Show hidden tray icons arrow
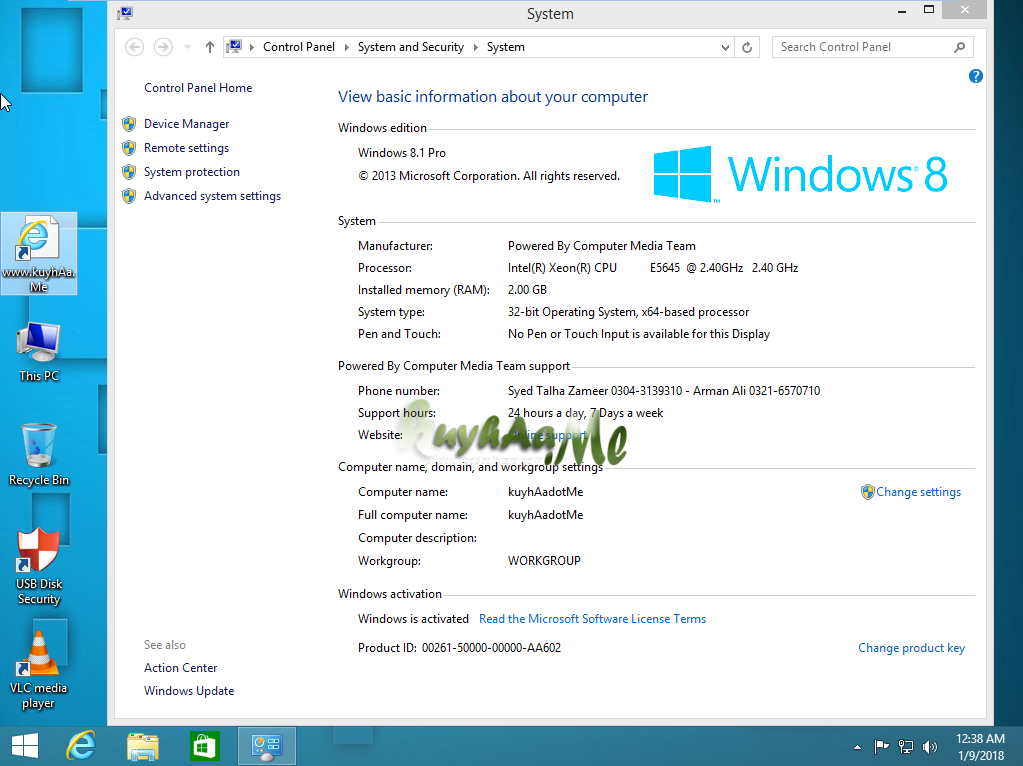1023x766 pixels. pos(857,747)
